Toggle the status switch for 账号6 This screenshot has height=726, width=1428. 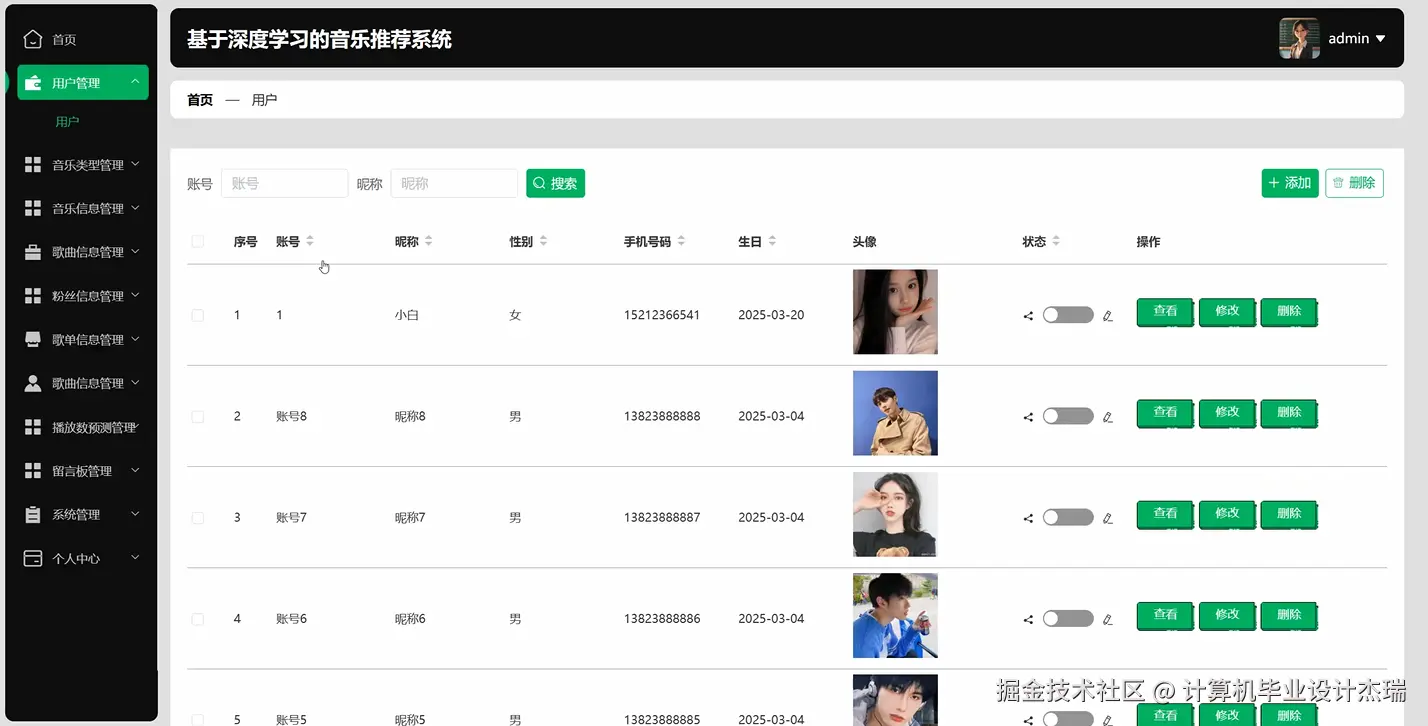1068,618
